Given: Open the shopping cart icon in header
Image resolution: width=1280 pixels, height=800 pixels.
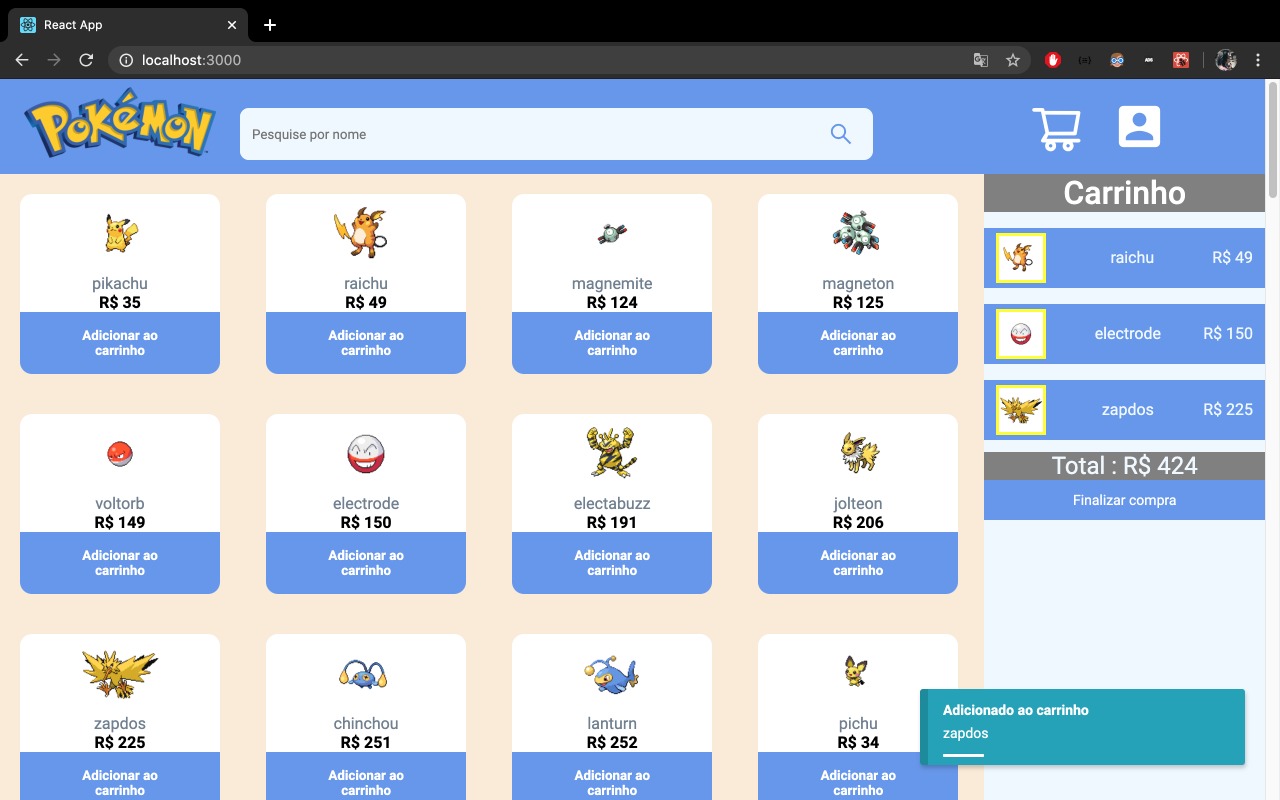Looking at the screenshot, I should (1056, 129).
